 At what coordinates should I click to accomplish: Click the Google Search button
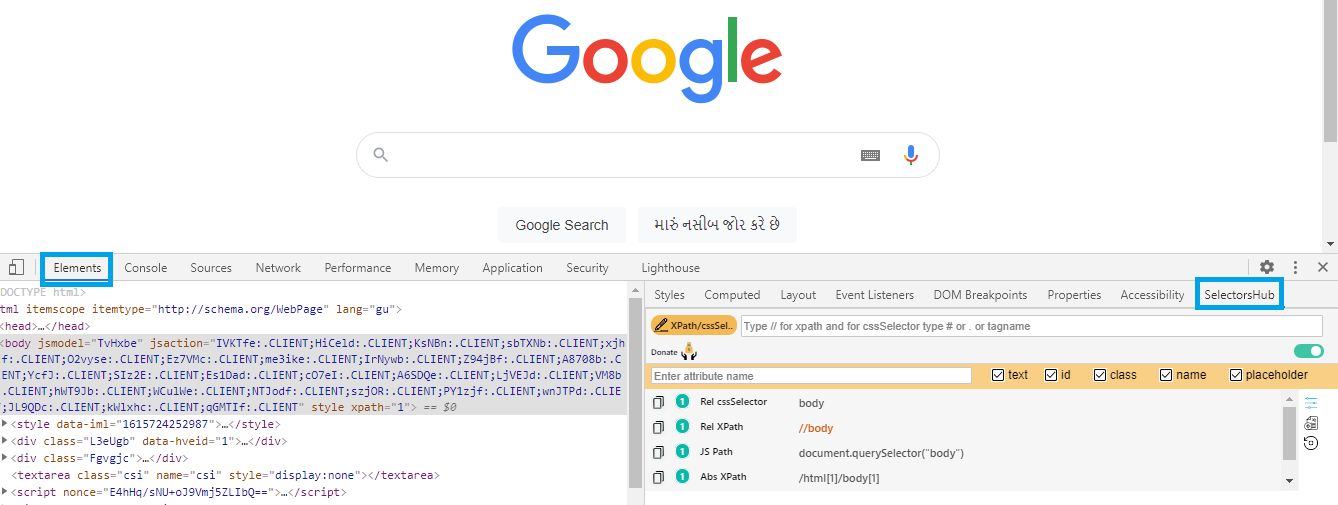[x=562, y=225]
